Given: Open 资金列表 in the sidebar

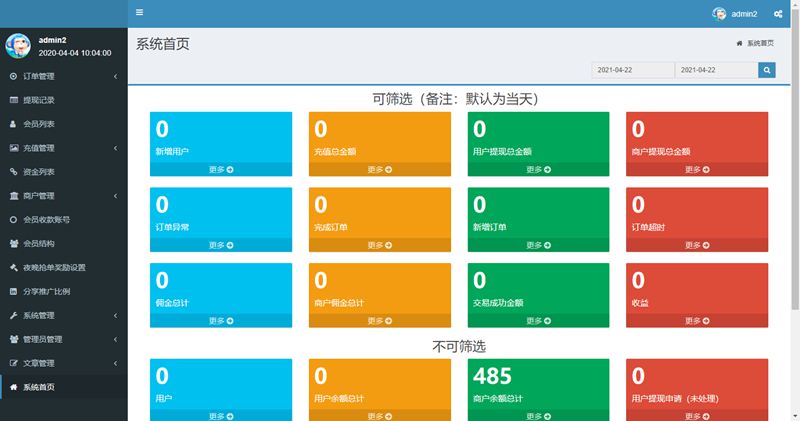Looking at the screenshot, I should [x=39, y=172].
